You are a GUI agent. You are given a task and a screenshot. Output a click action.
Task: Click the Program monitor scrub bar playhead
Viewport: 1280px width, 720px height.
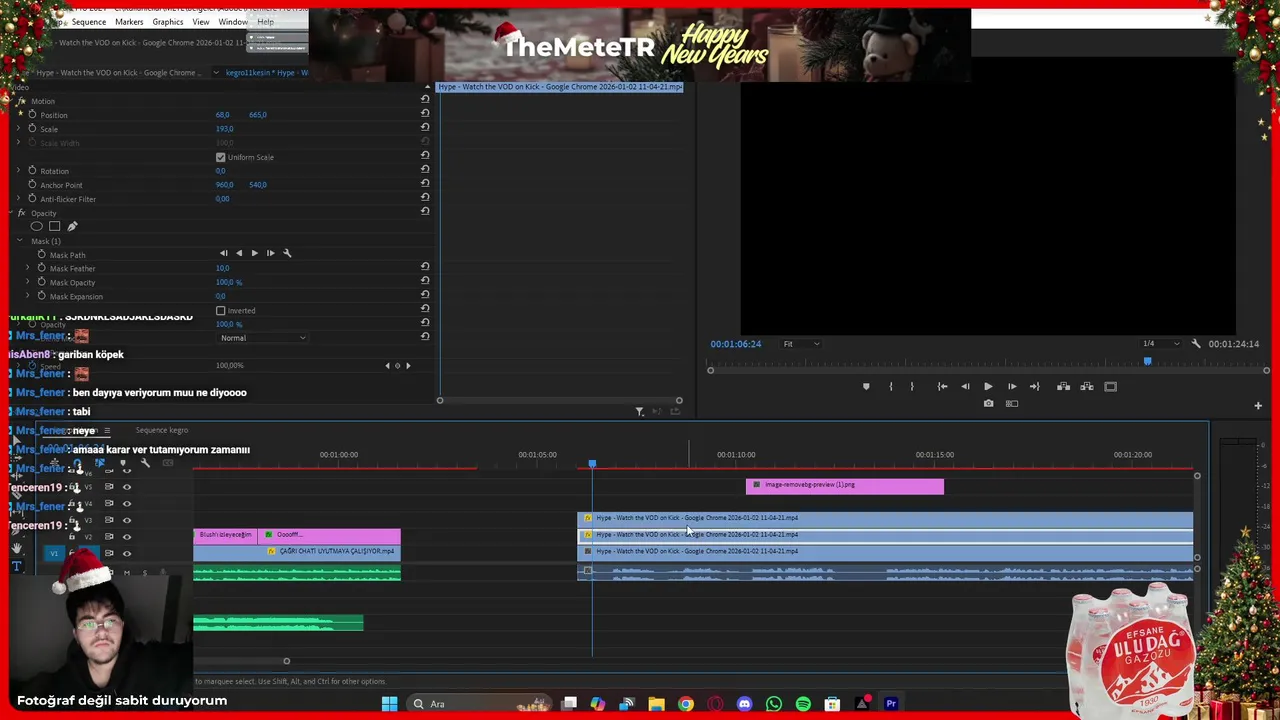point(1147,362)
